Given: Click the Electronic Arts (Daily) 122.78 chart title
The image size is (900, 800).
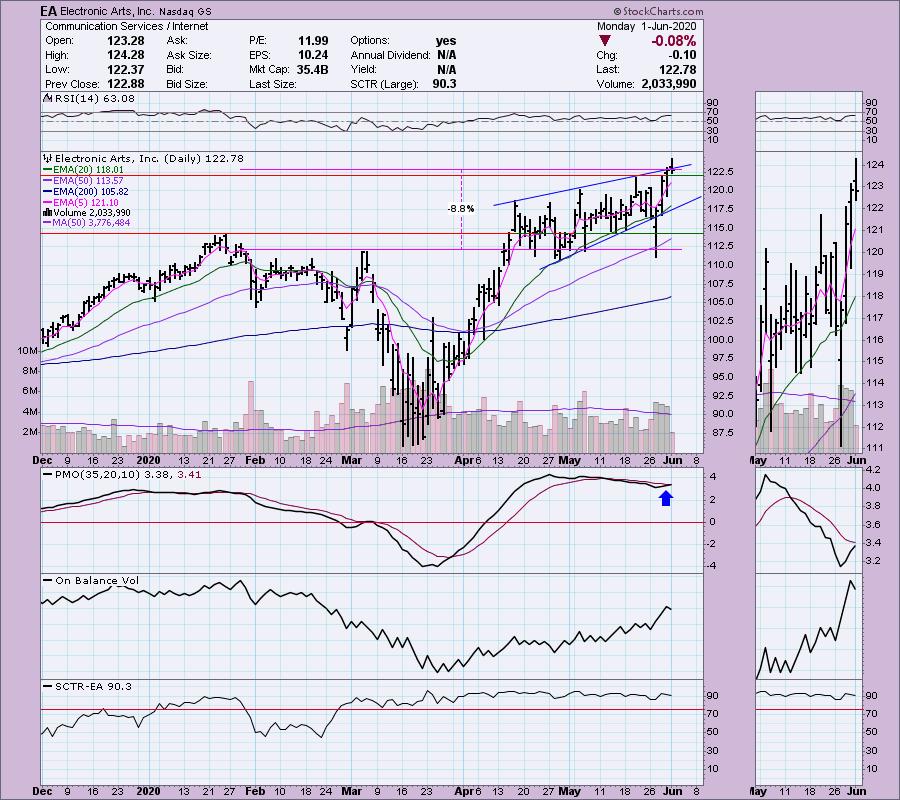Looking at the screenshot, I should tap(145, 158).
